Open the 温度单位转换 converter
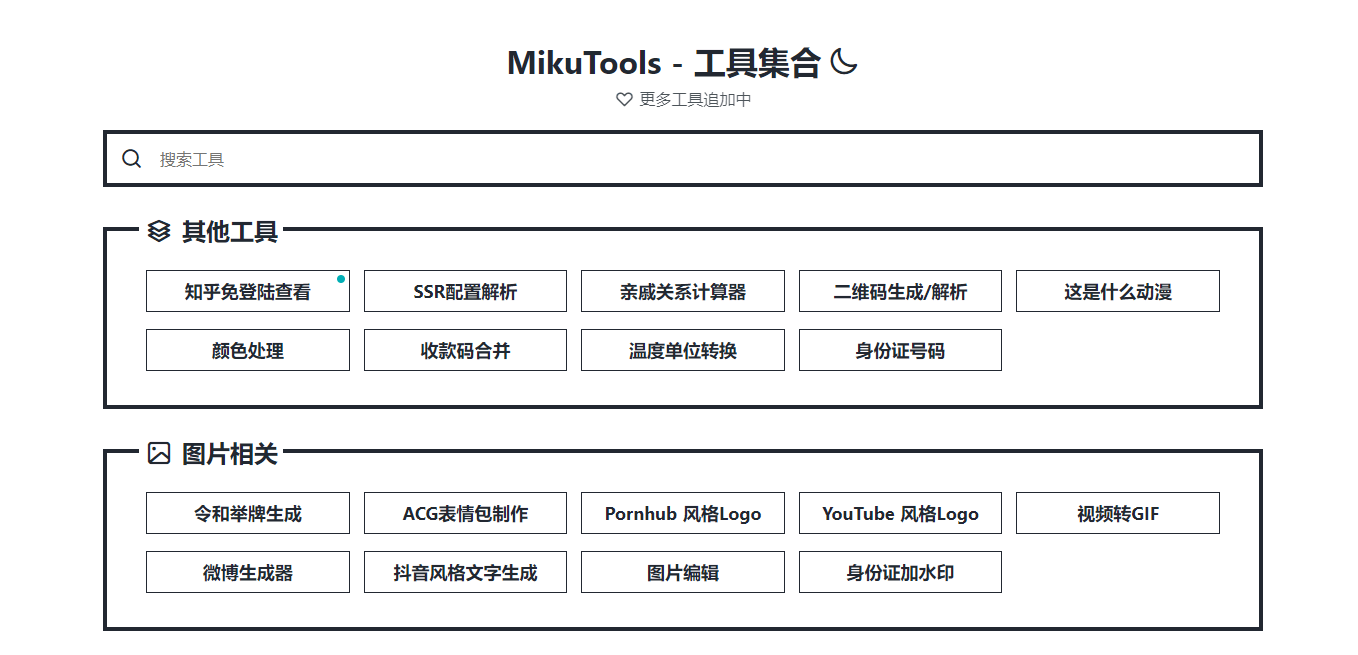The height and width of the screenshot is (655, 1358). (682, 351)
